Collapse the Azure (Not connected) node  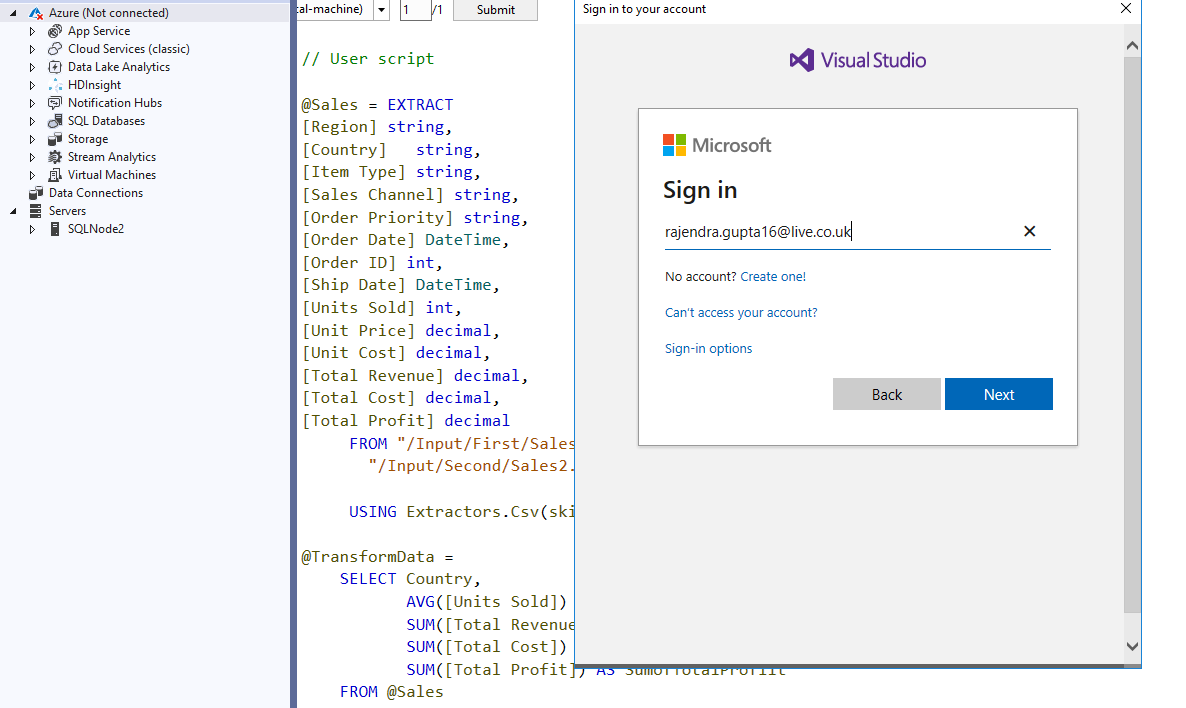[x=13, y=13]
